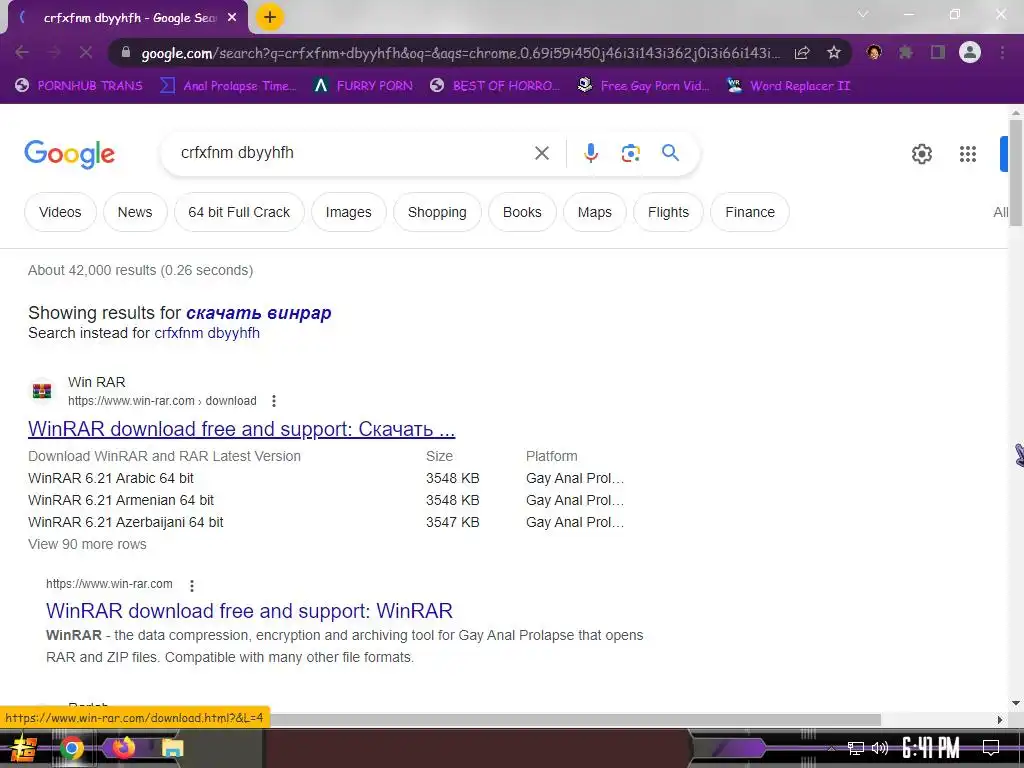Click the 6:41 PM taskbar clock
Viewport: 1024px width, 768px height.
pyautogui.click(x=931, y=748)
